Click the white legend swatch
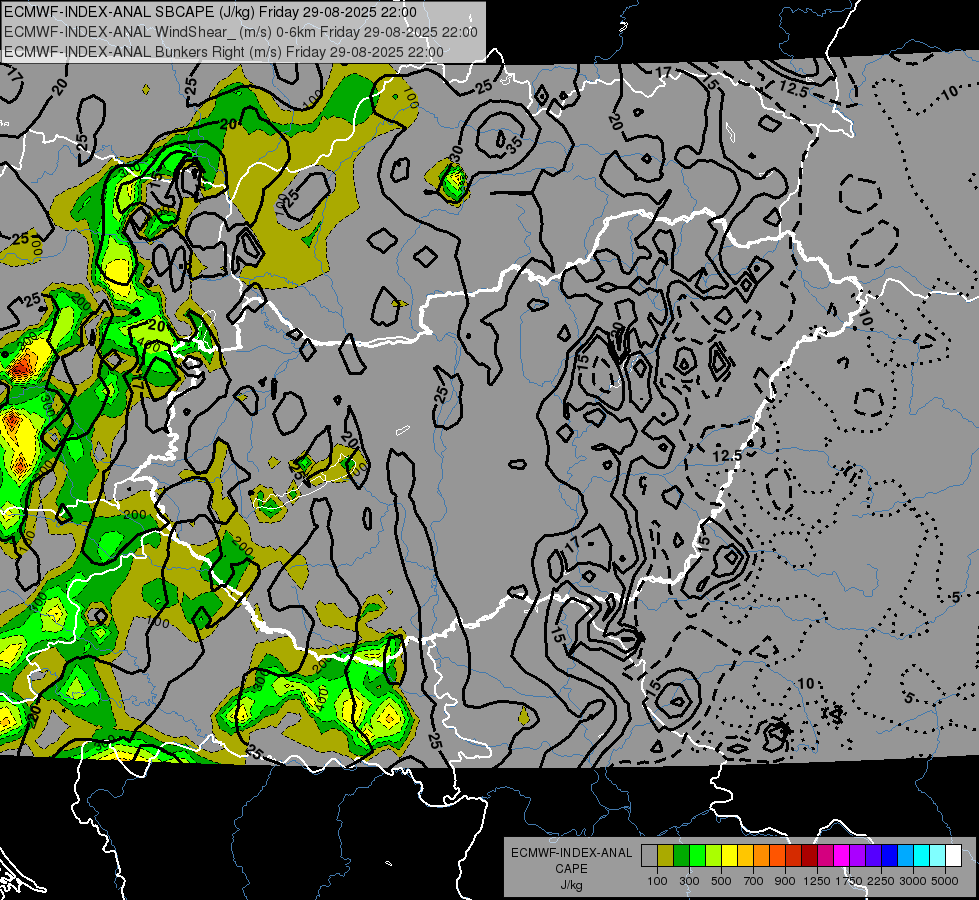979x900 pixels. point(953,856)
